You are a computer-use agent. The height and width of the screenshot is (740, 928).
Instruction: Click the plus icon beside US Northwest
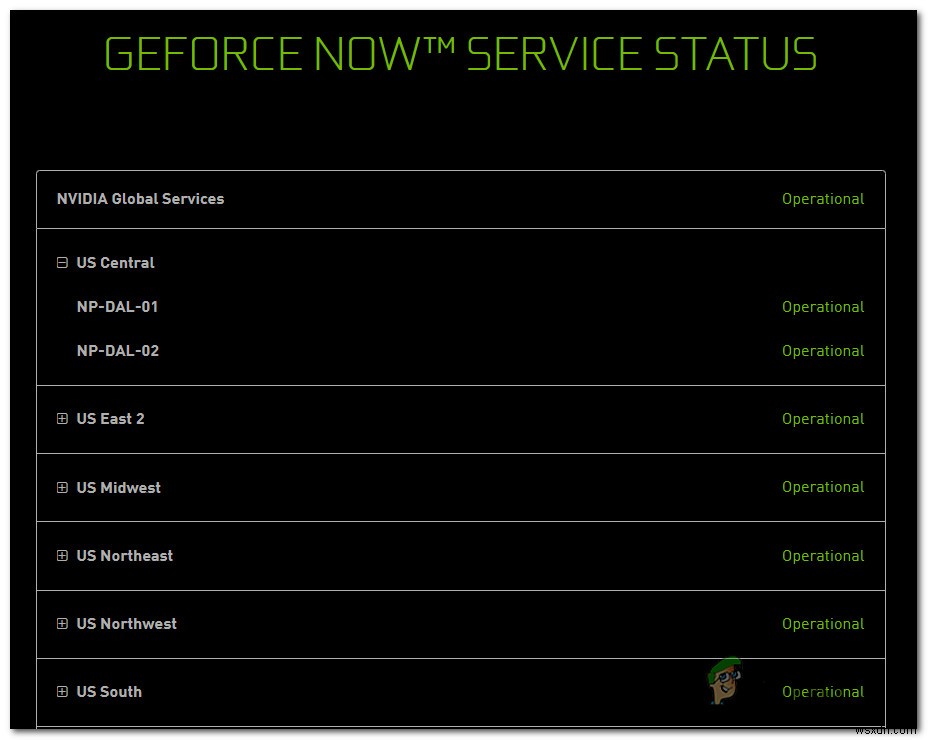pos(62,624)
